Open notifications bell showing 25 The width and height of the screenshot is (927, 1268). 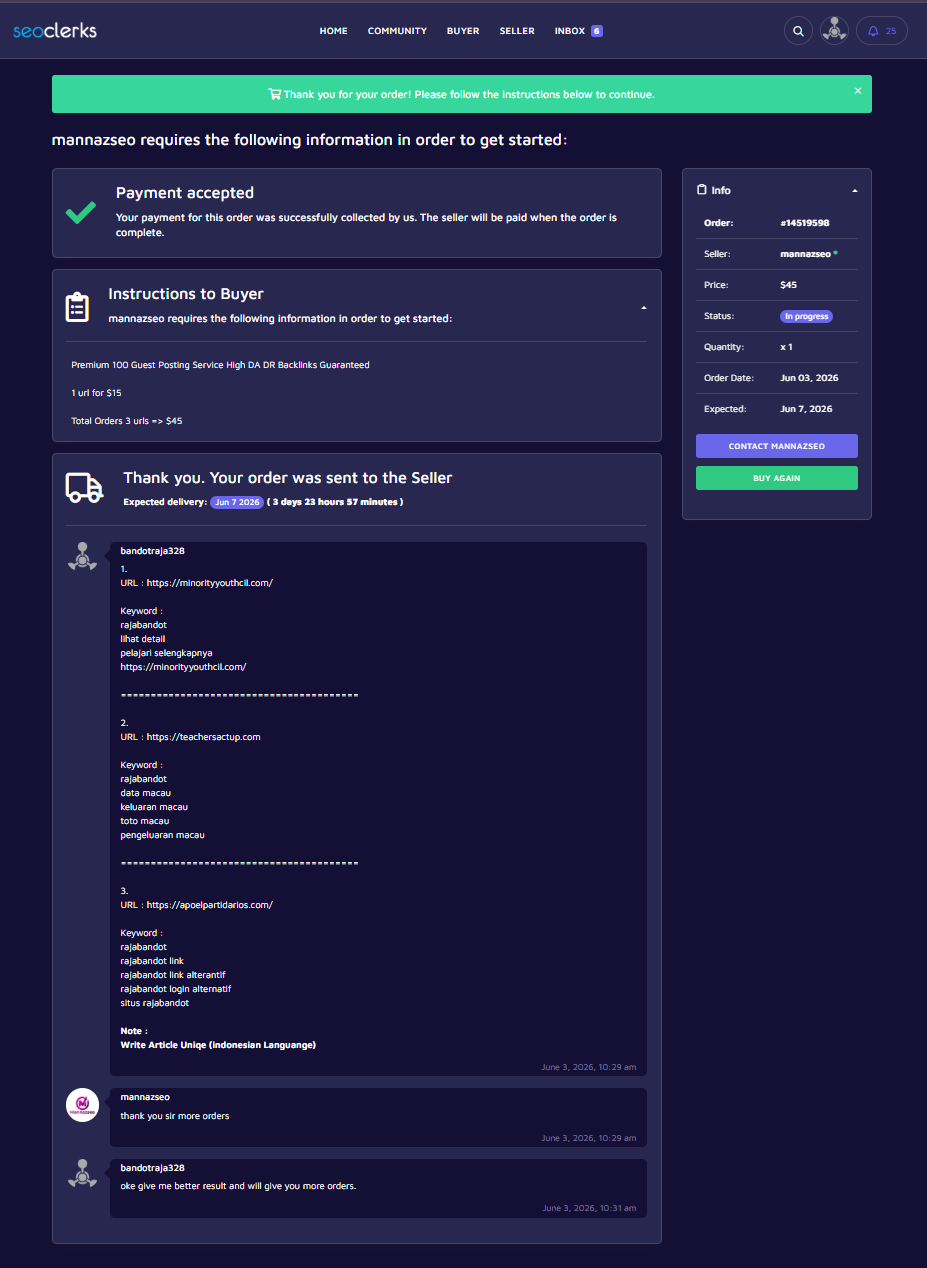click(882, 31)
